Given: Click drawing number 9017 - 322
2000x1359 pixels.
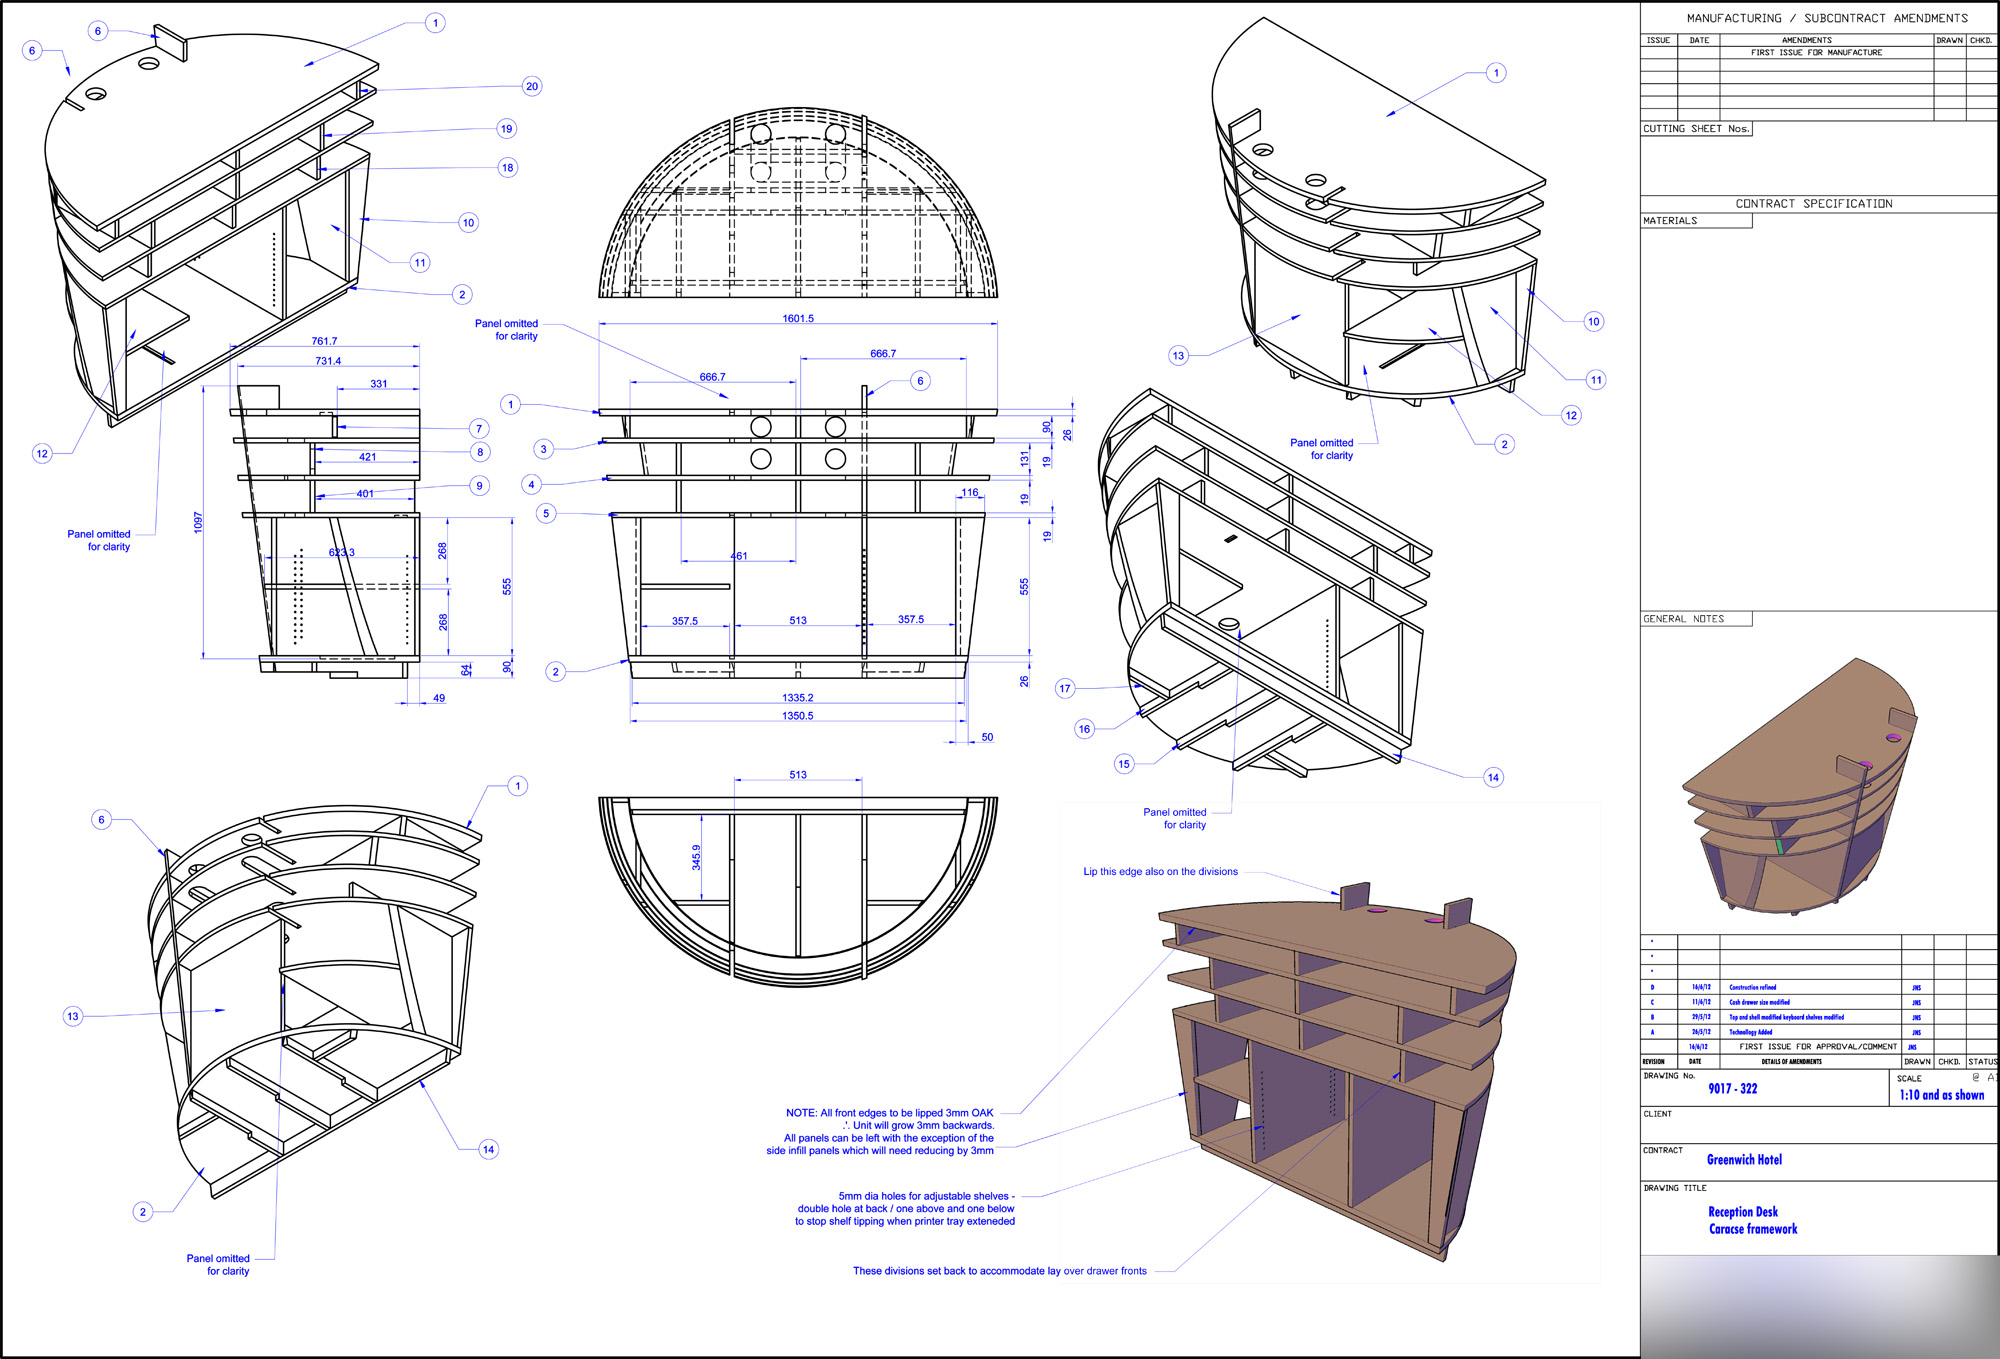Looking at the screenshot, I should pos(1732,1089).
